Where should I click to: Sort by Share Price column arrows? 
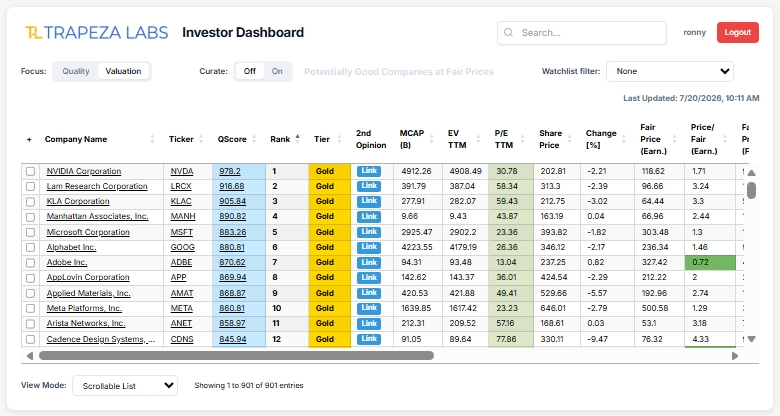pos(570,139)
